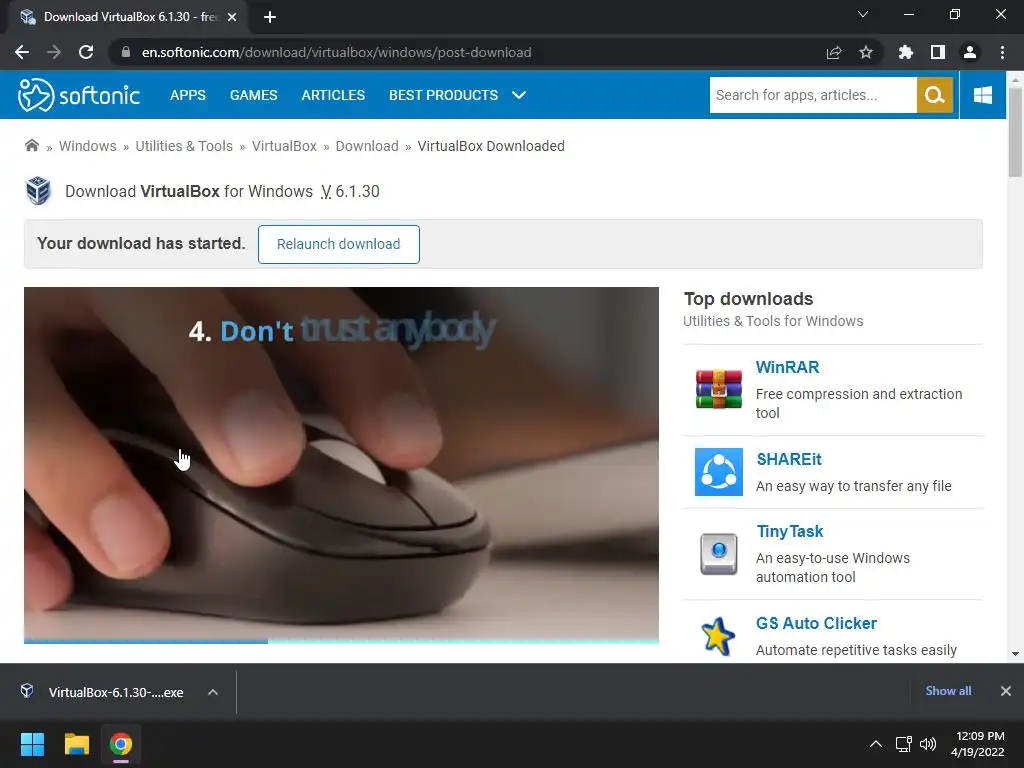Viewport: 1024px width, 768px height.
Task: Click 'VirtualBox Downloaded' breadcrumb text
Action: coord(491,146)
